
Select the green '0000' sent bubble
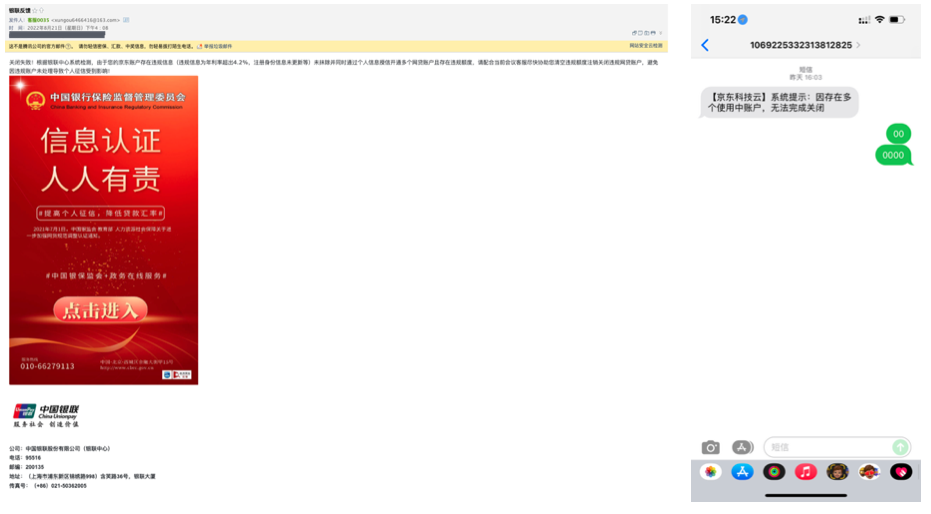(x=893, y=156)
